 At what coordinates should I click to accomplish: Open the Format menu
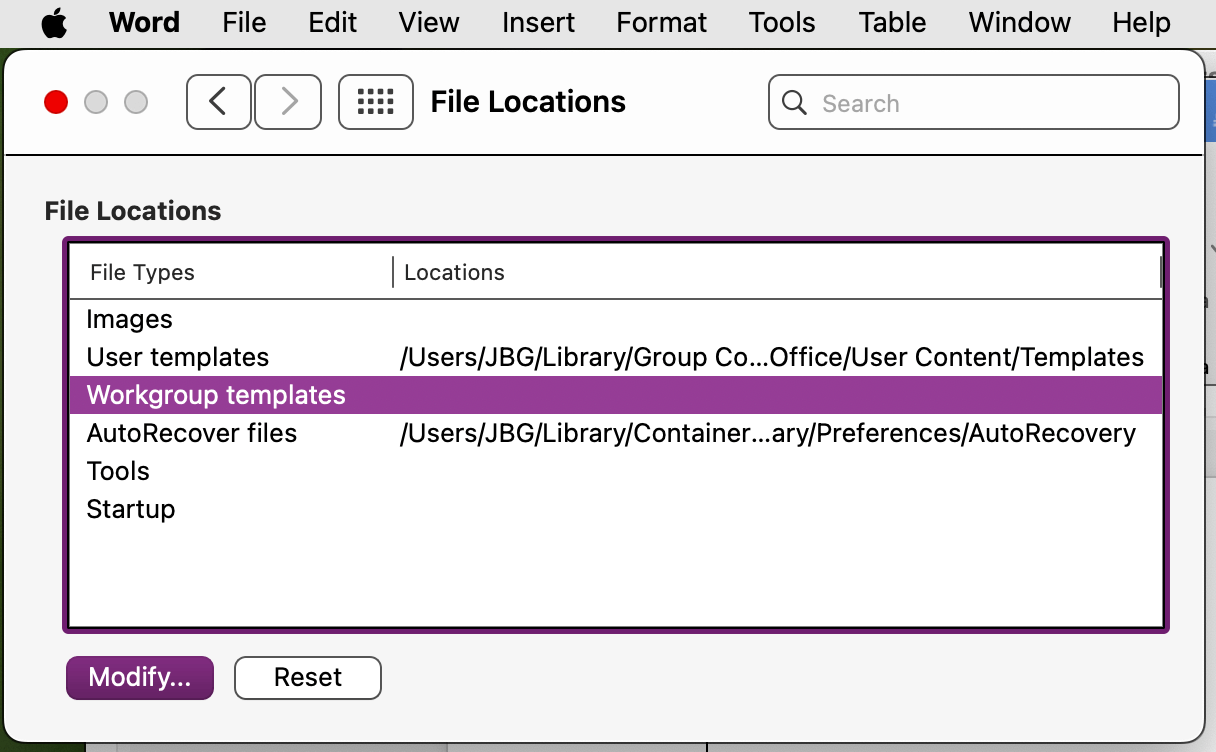(662, 23)
